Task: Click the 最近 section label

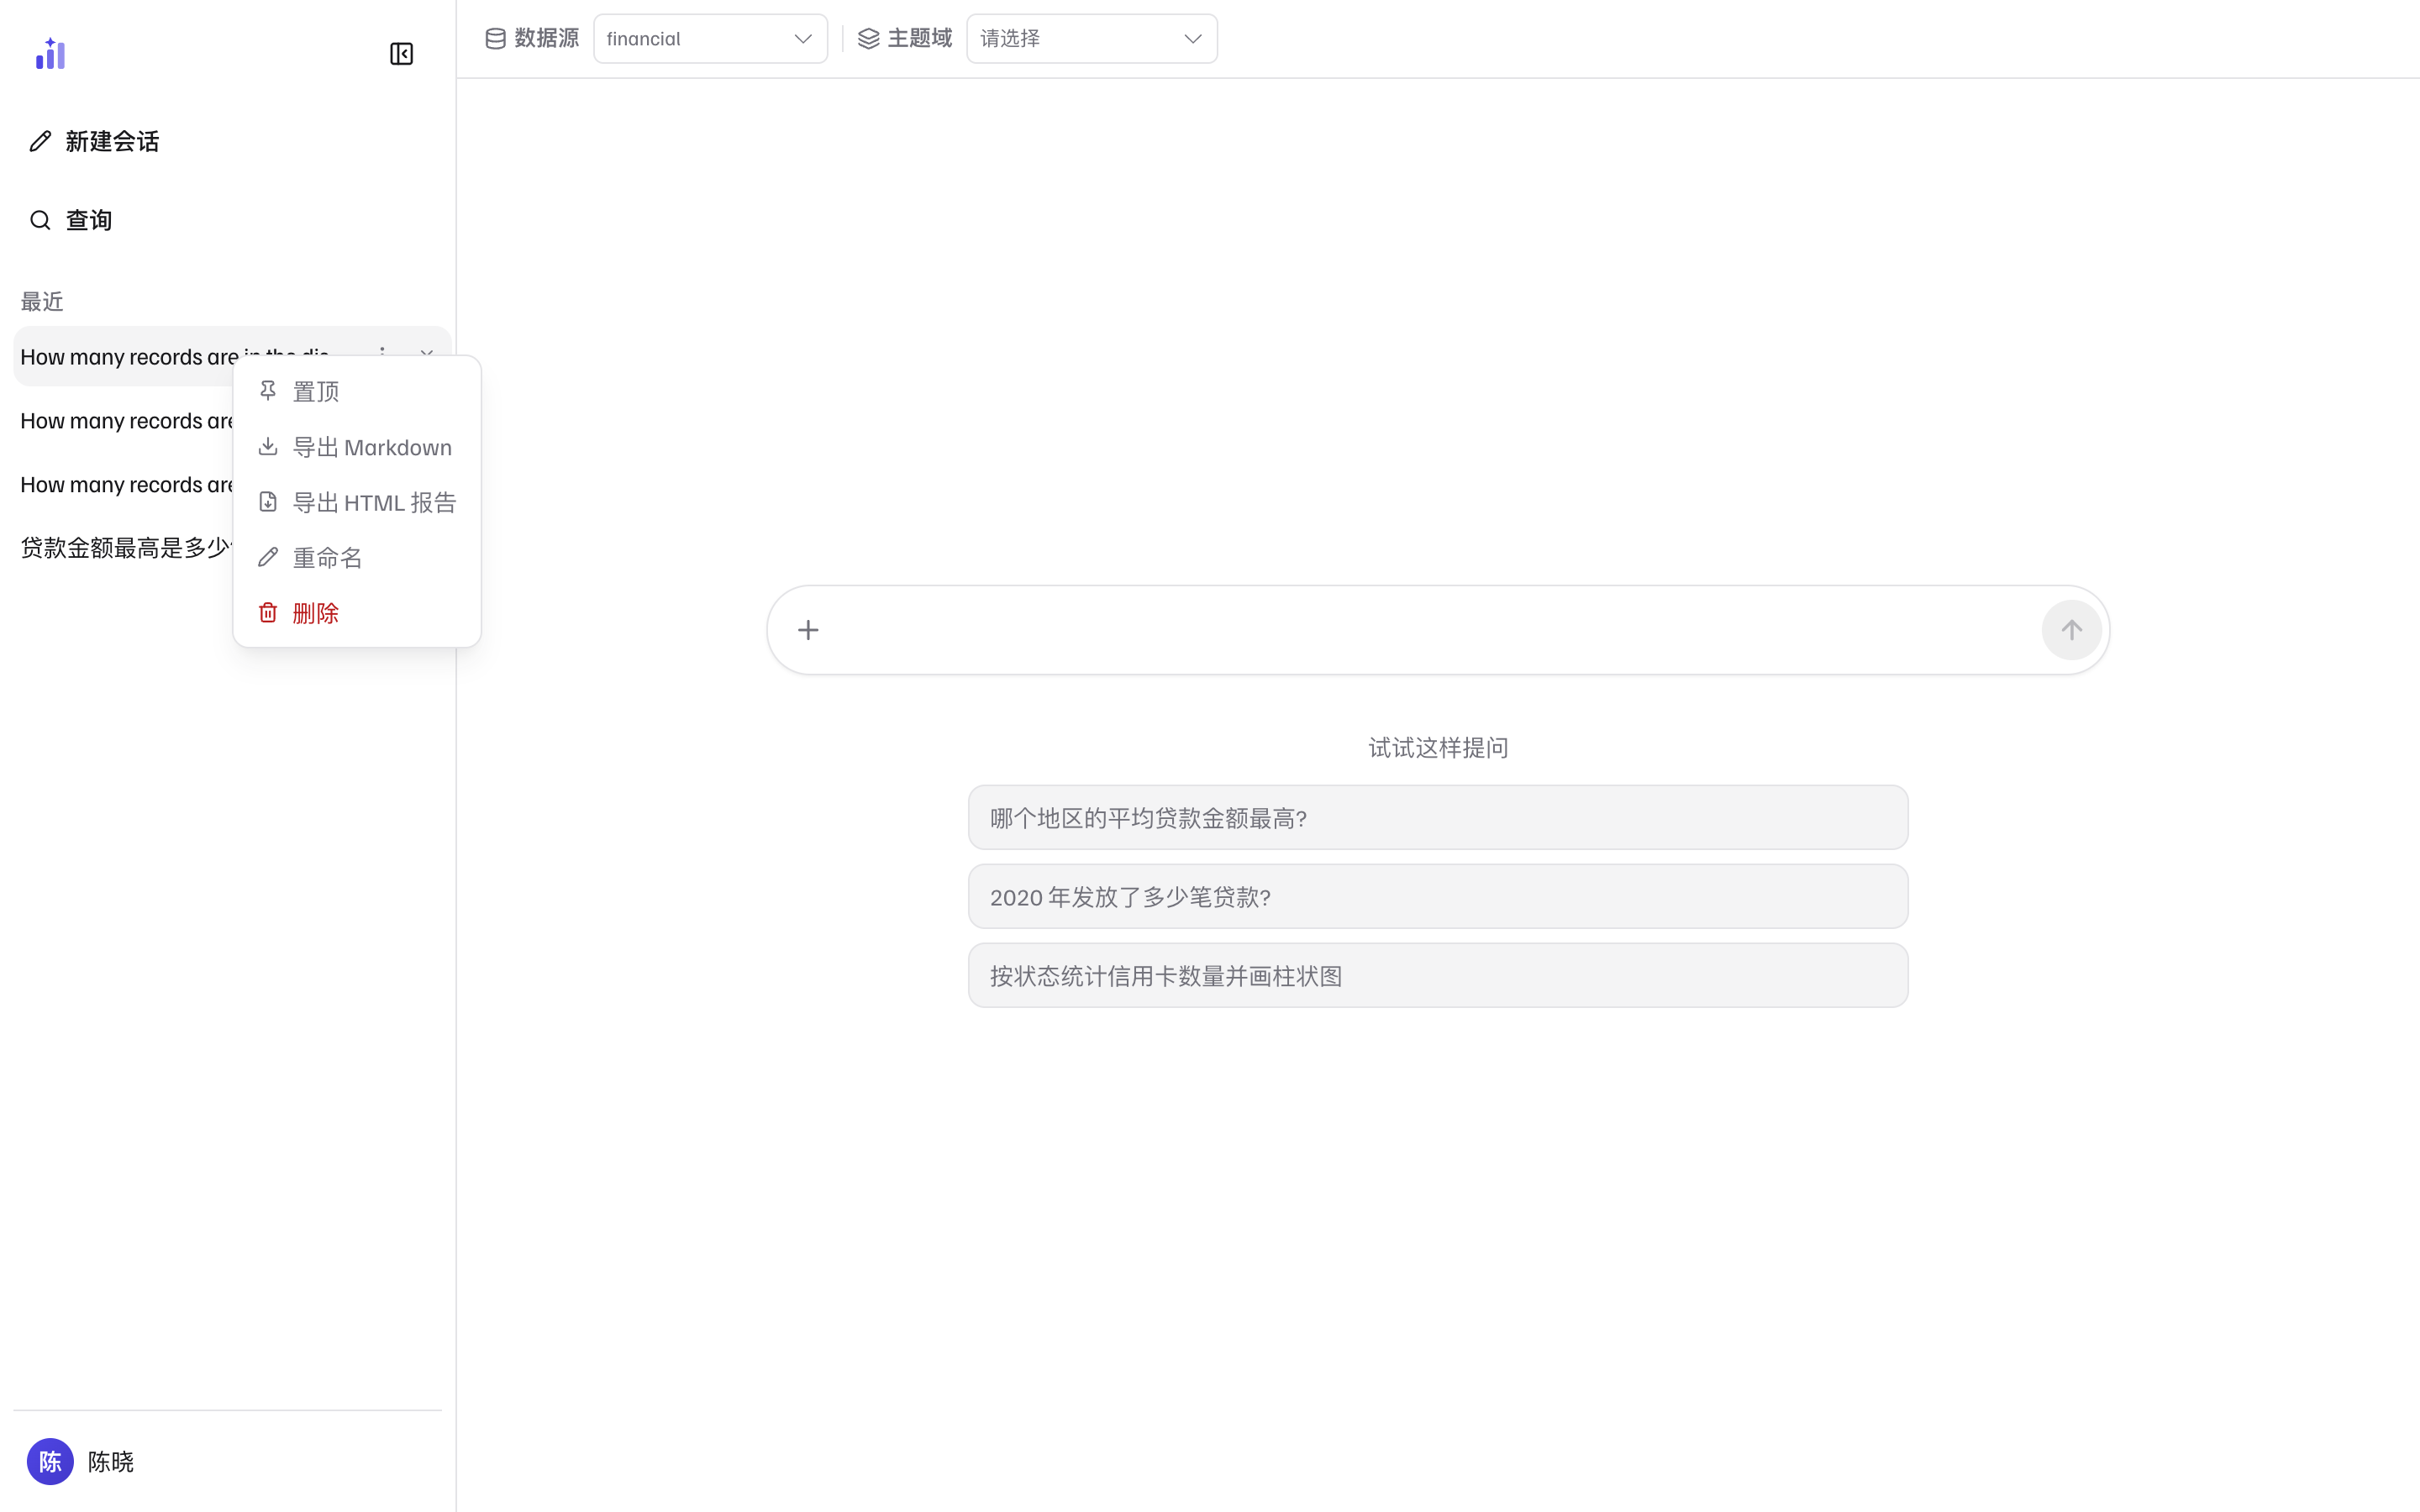Action: (42, 301)
